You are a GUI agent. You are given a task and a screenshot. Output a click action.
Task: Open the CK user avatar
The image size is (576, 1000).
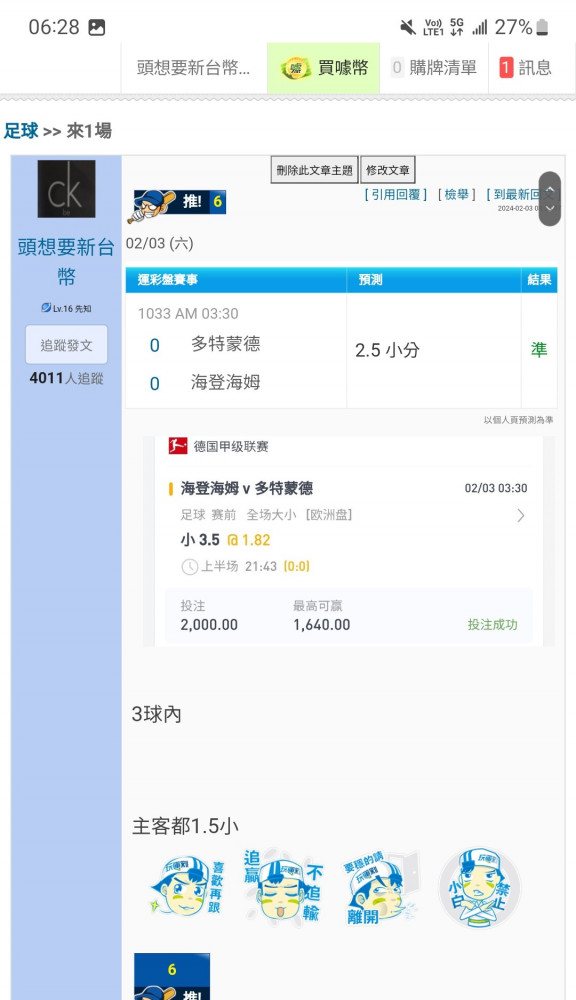(66, 189)
